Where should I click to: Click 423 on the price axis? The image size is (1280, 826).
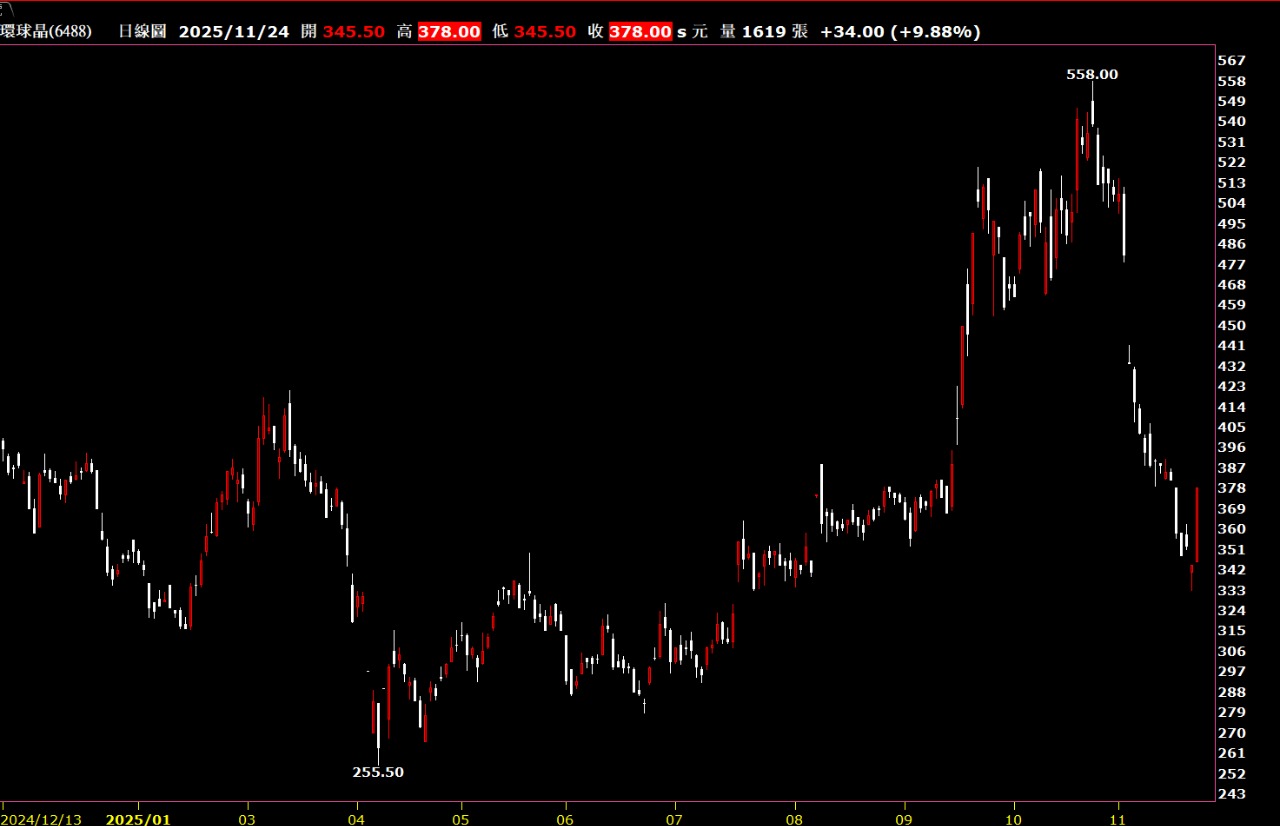(x=1232, y=386)
